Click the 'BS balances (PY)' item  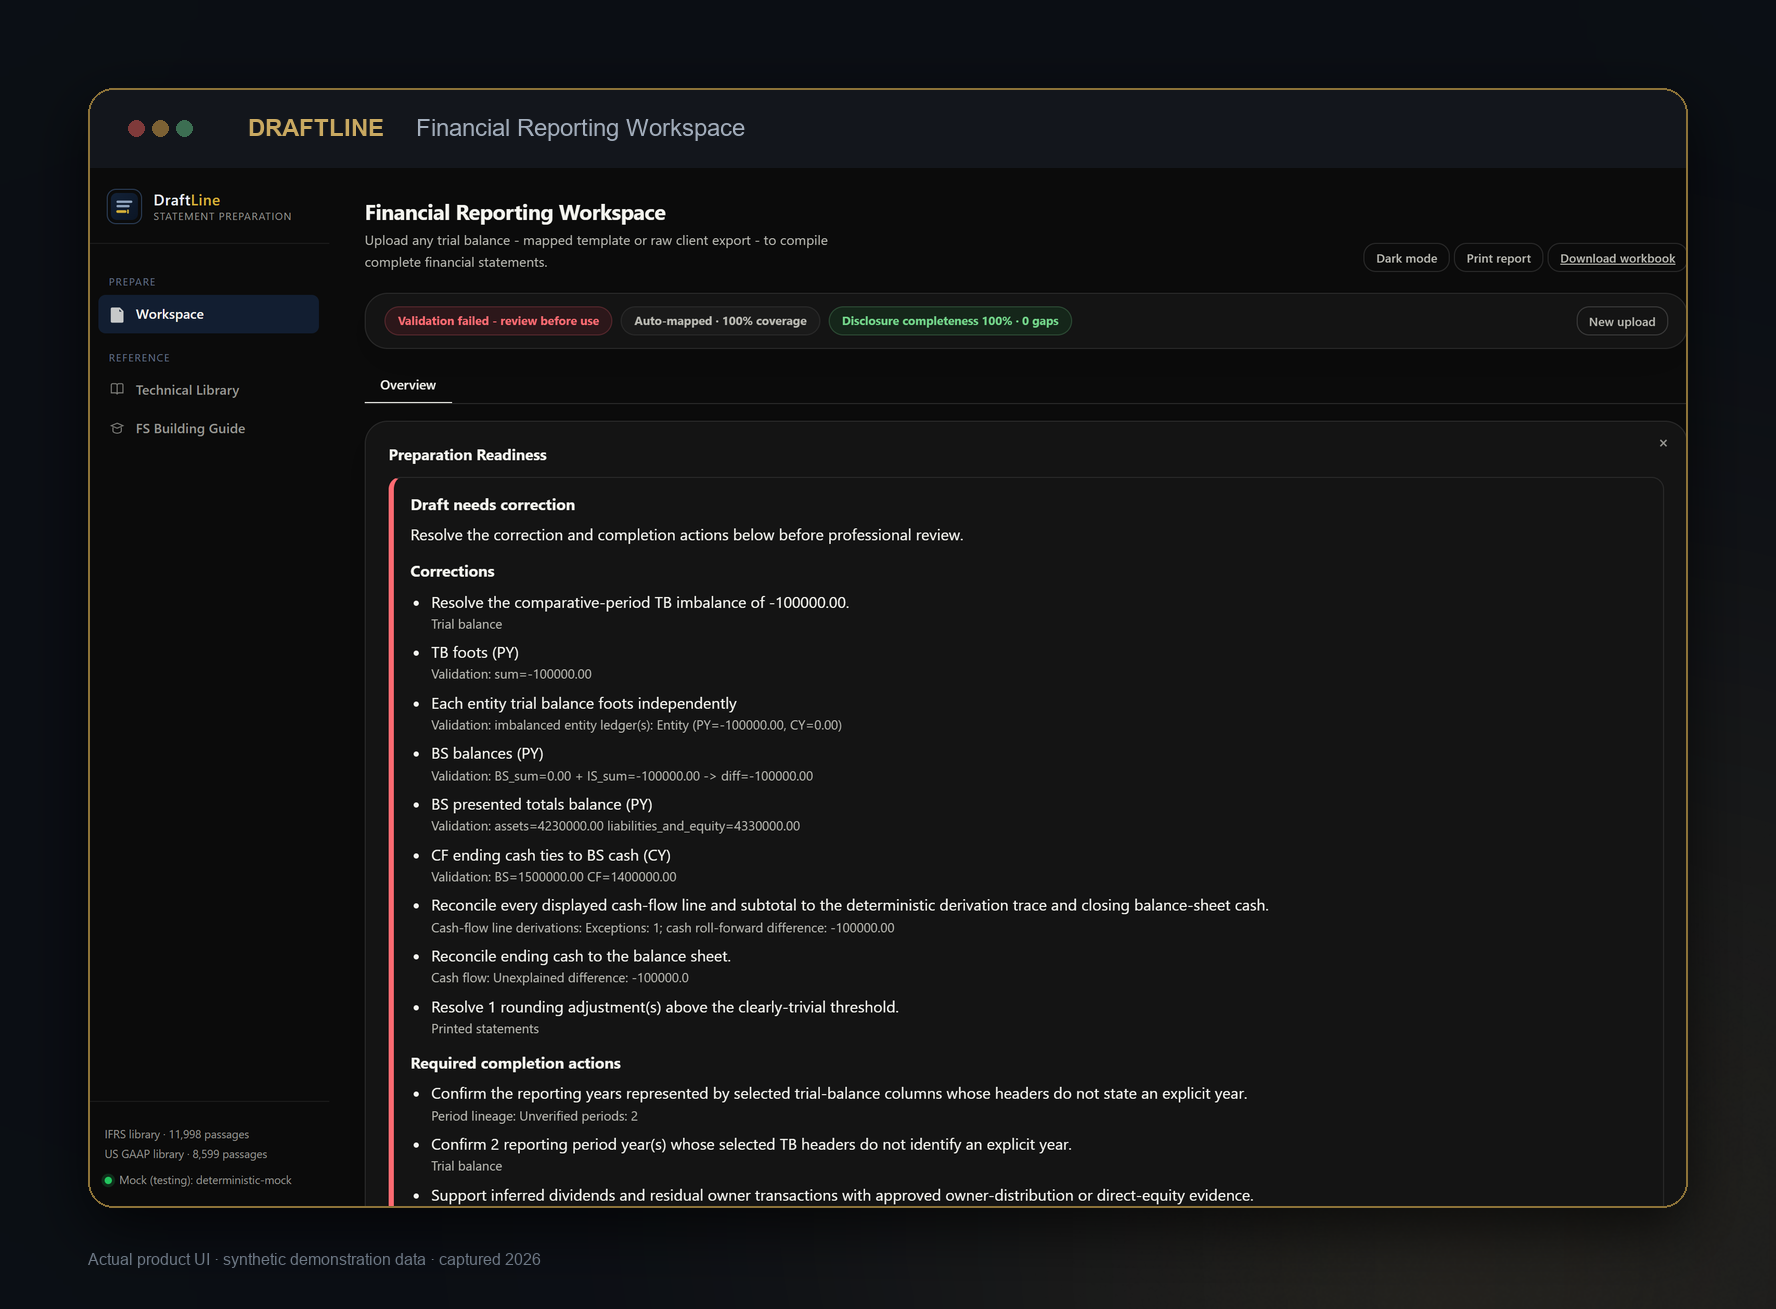point(487,753)
